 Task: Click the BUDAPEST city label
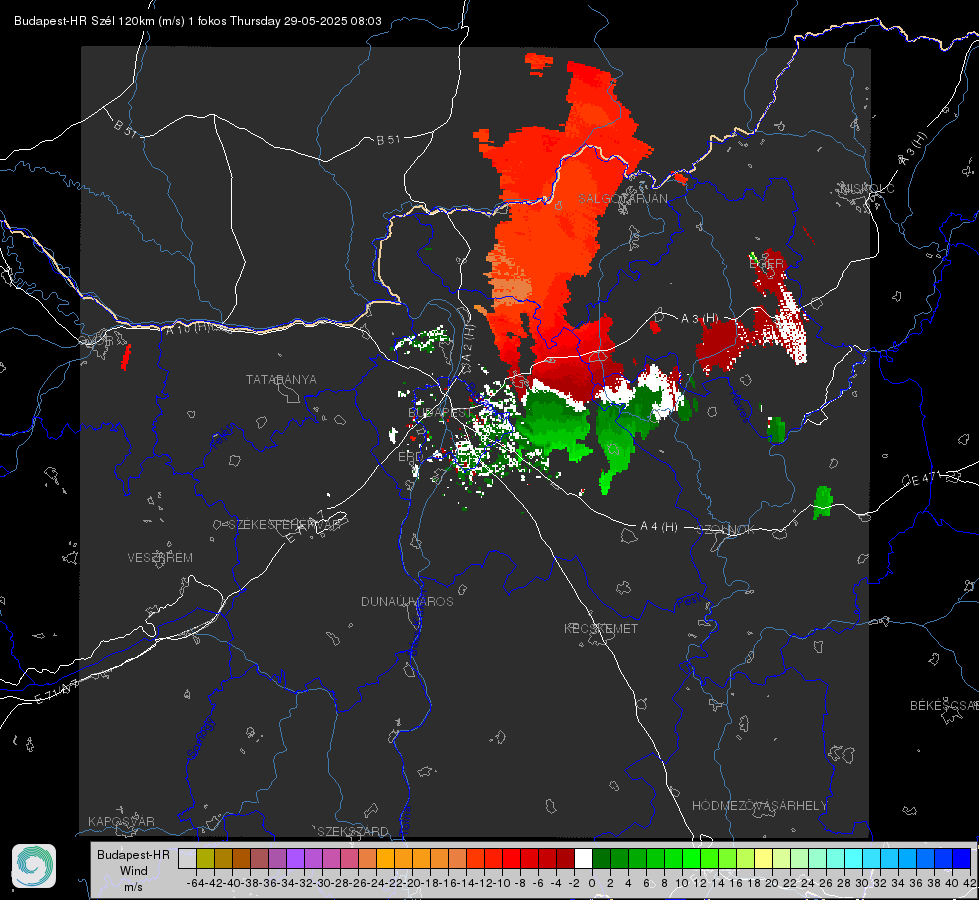440,412
